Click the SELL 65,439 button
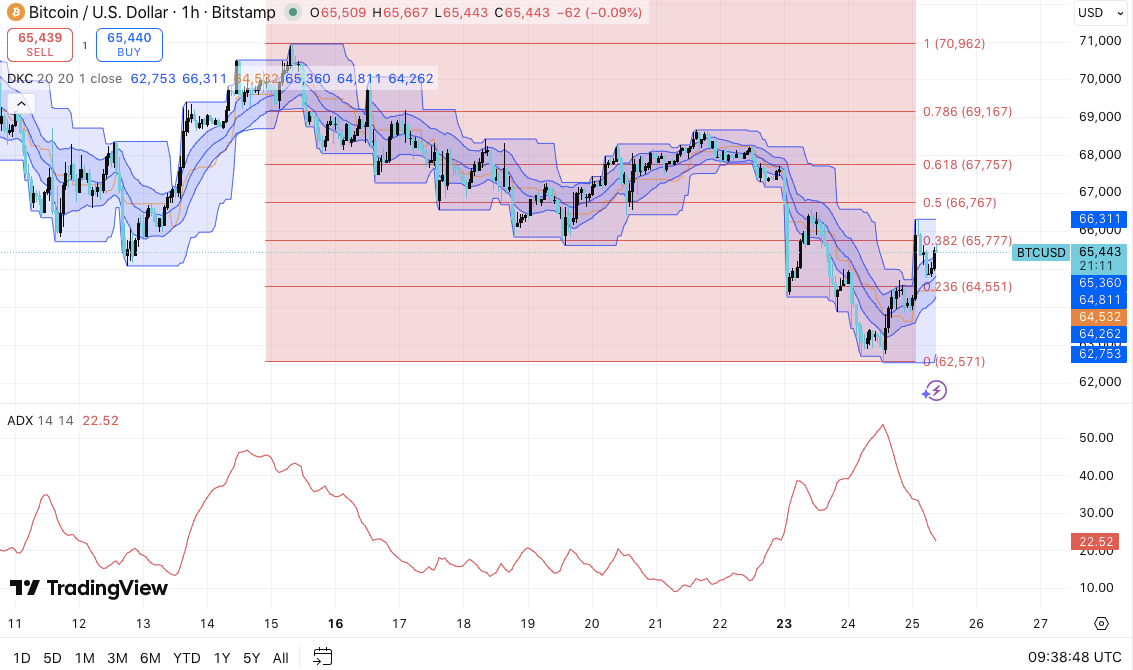This screenshot has height=670, width=1133. click(x=41, y=44)
